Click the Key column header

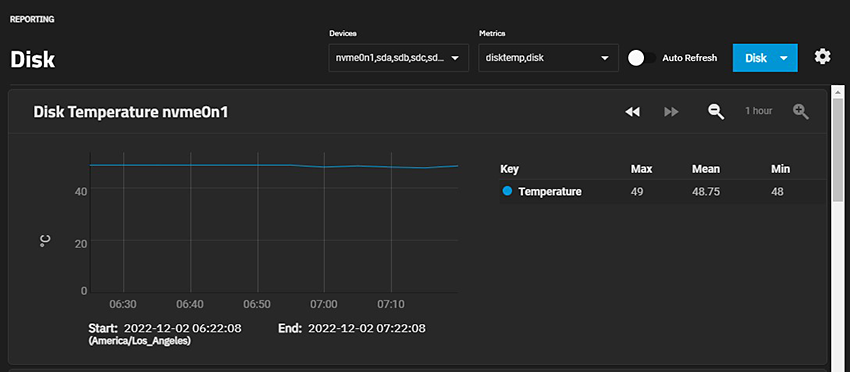[510, 169]
